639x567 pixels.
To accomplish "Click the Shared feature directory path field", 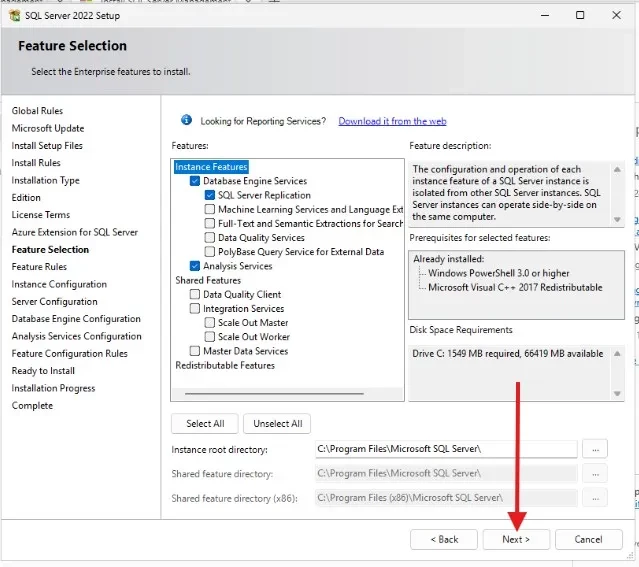I will tap(446, 473).
